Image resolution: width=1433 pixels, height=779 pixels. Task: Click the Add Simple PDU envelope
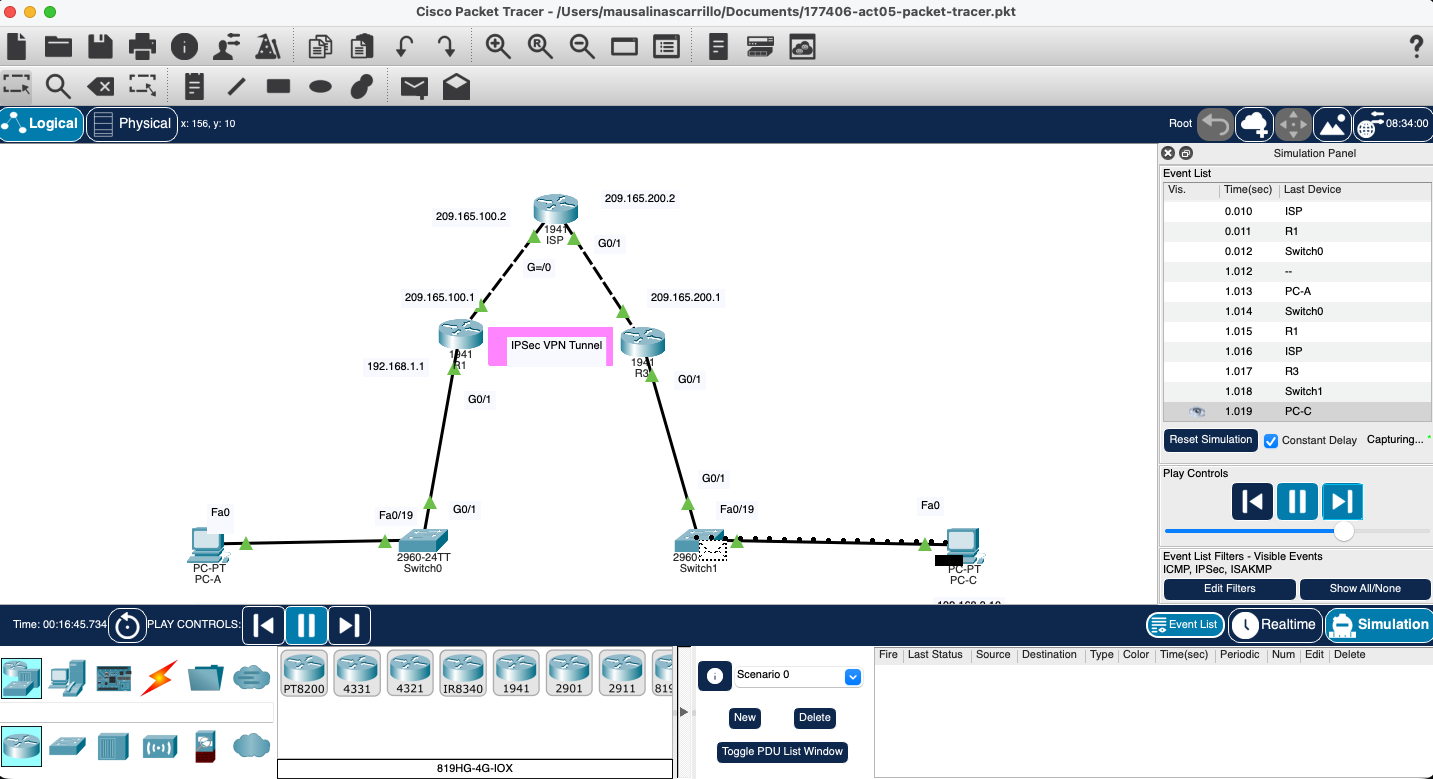pyautogui.click(x=414, y=87)
